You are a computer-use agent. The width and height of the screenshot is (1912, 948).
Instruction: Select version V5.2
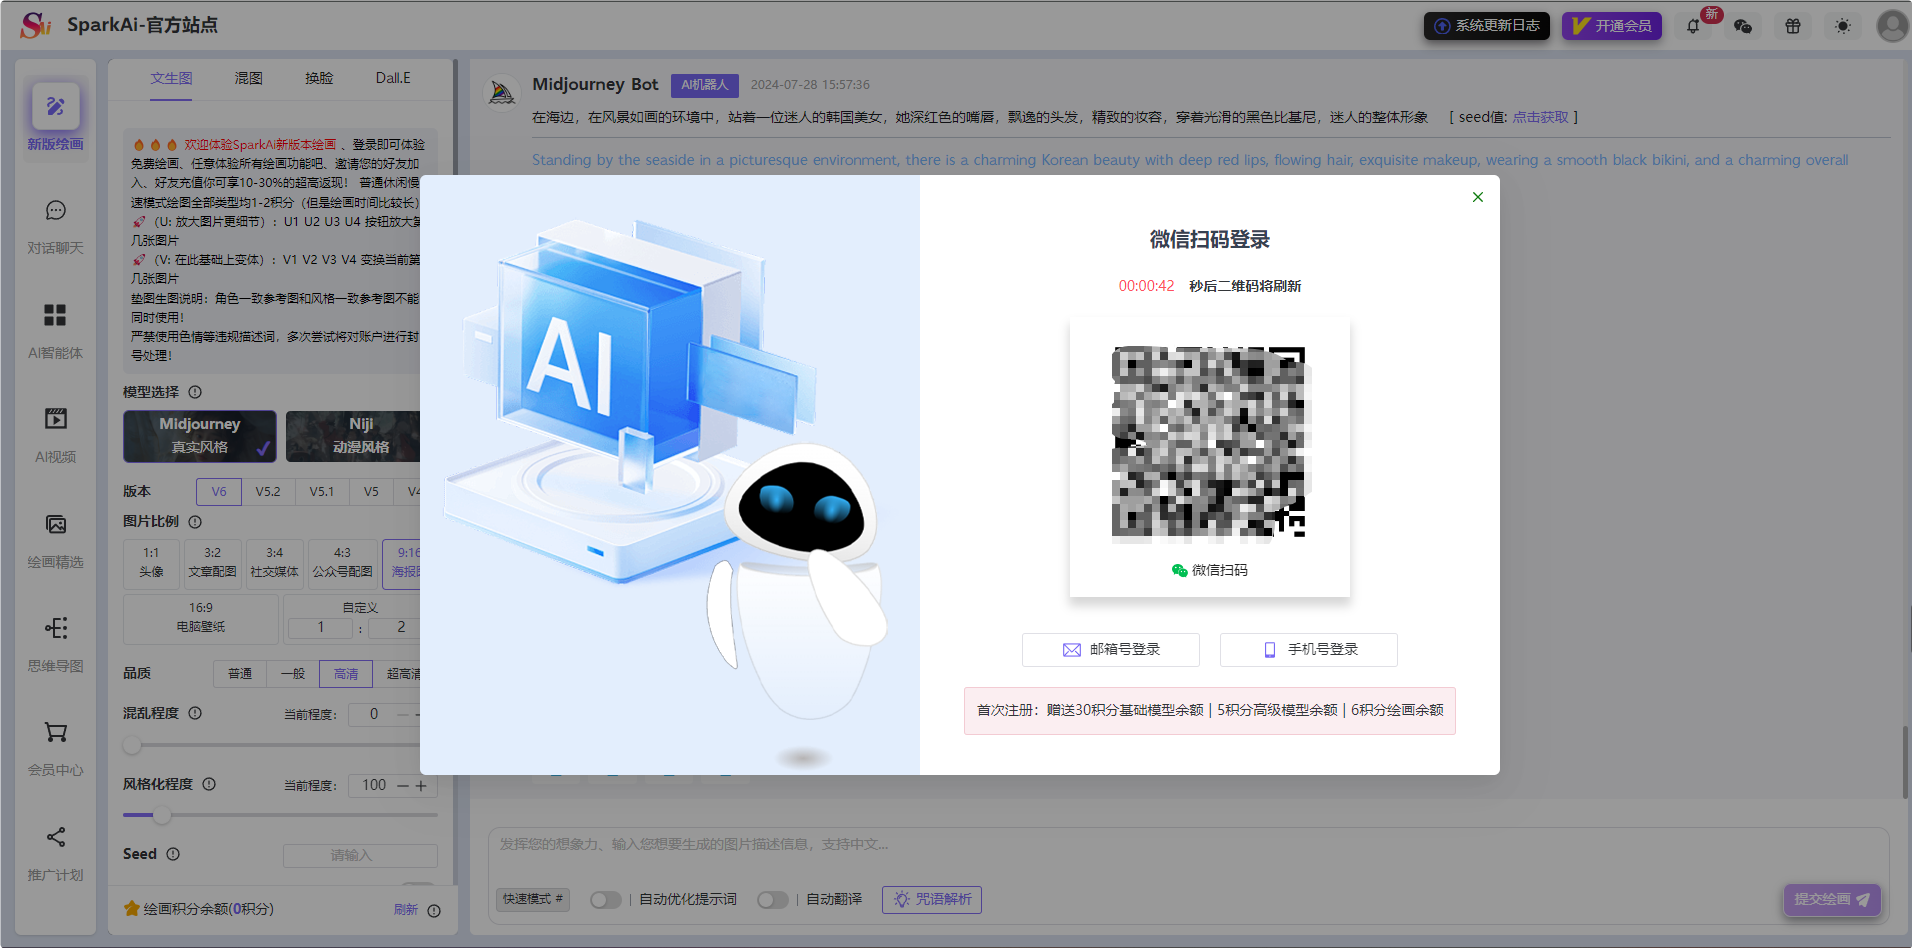click(x=268, y=492)
